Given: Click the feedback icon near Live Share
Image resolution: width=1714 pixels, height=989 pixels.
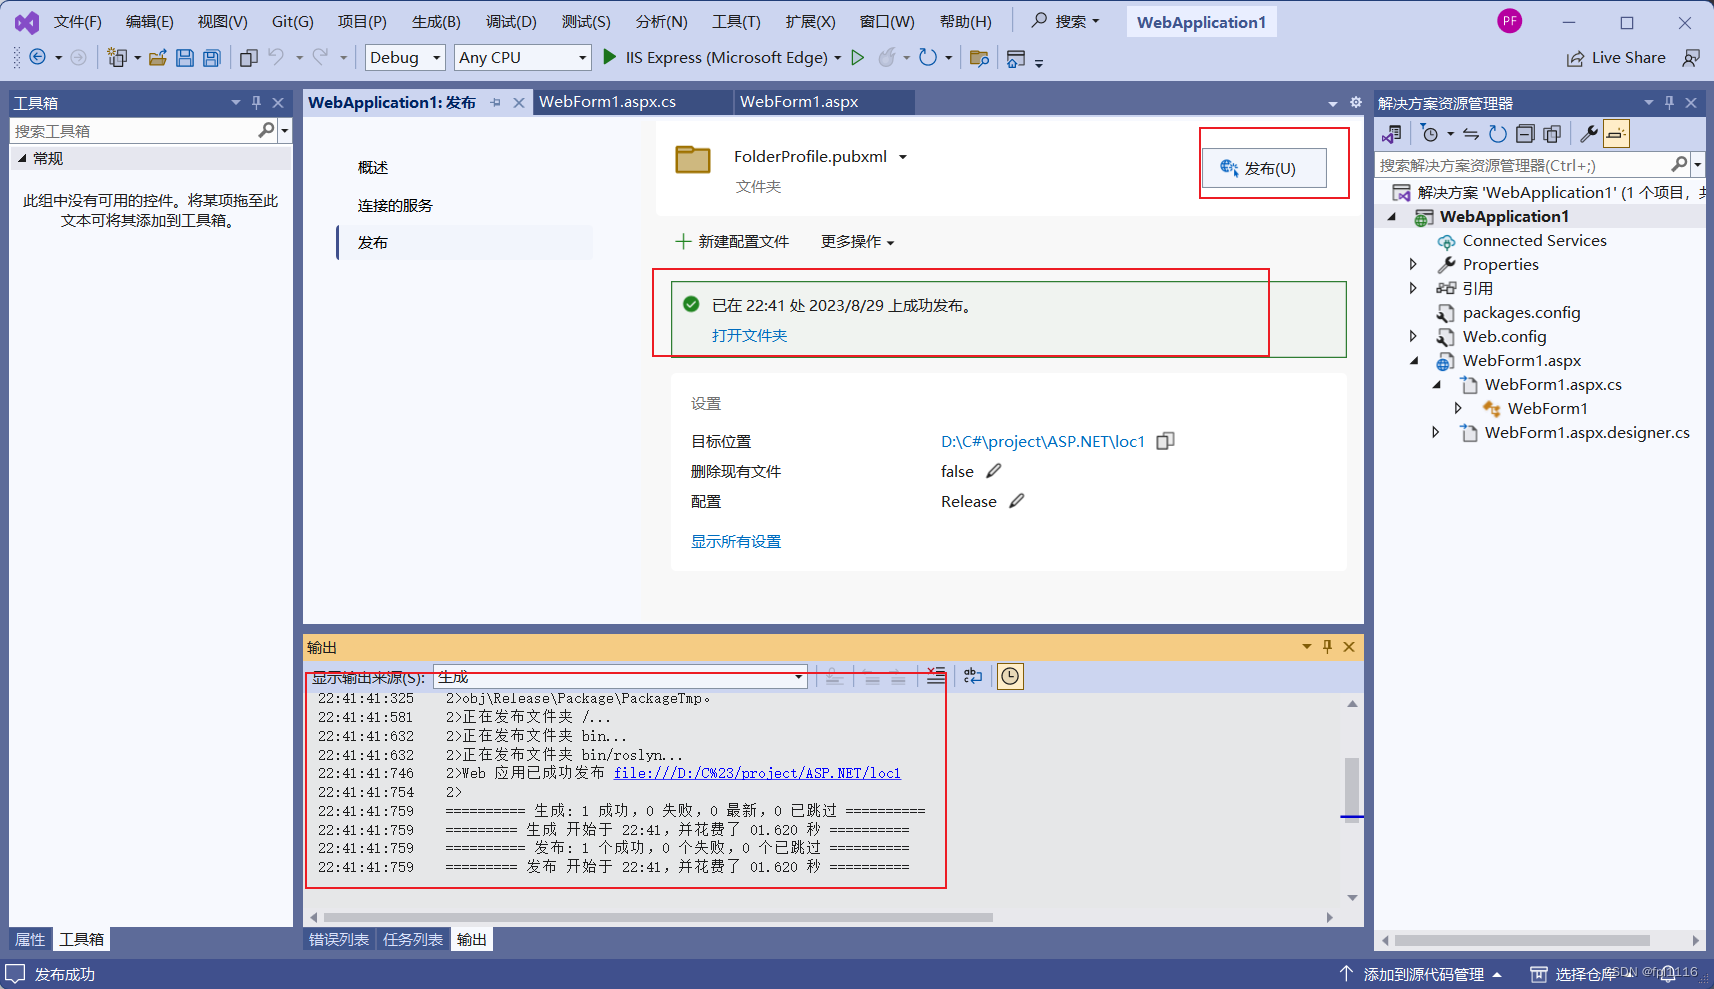Looking at the screenshot, I should pyautogui.click(x=1691, y=58).
